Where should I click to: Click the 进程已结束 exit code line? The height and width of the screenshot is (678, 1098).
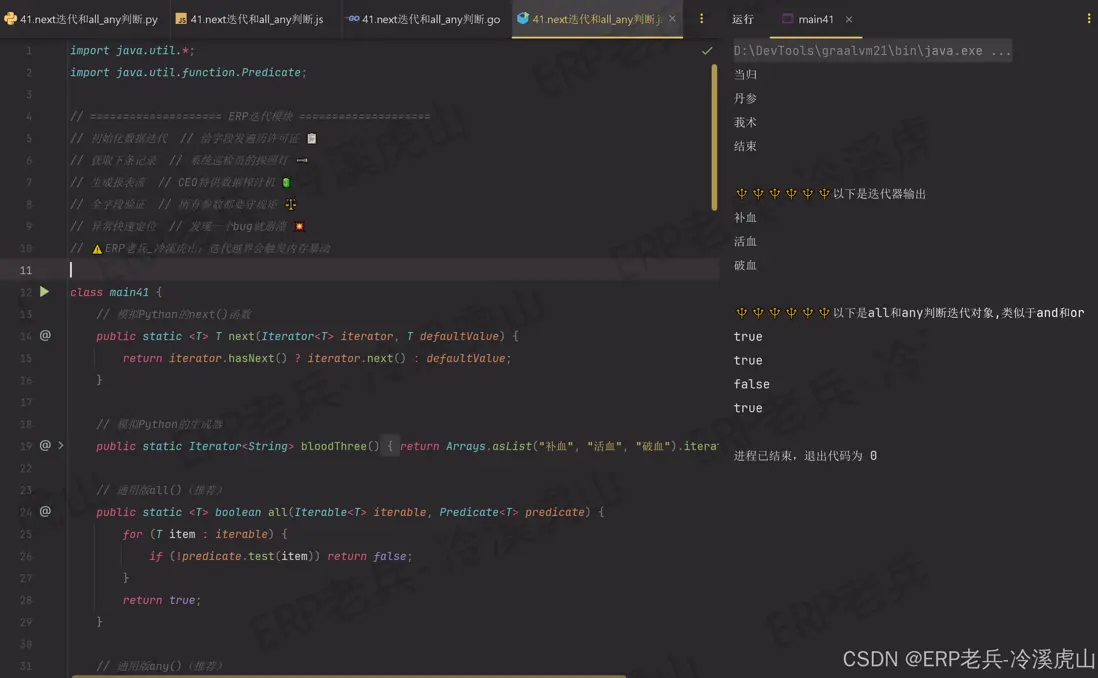805,455
